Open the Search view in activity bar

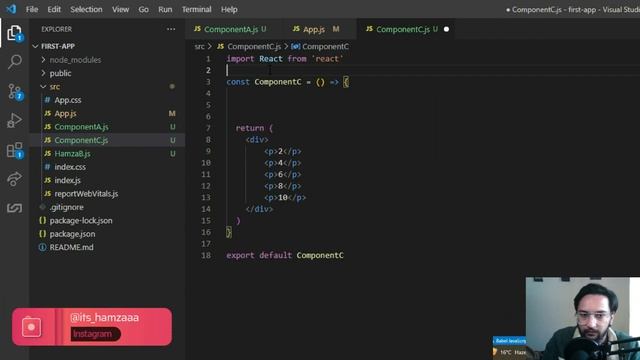point(14,62)
